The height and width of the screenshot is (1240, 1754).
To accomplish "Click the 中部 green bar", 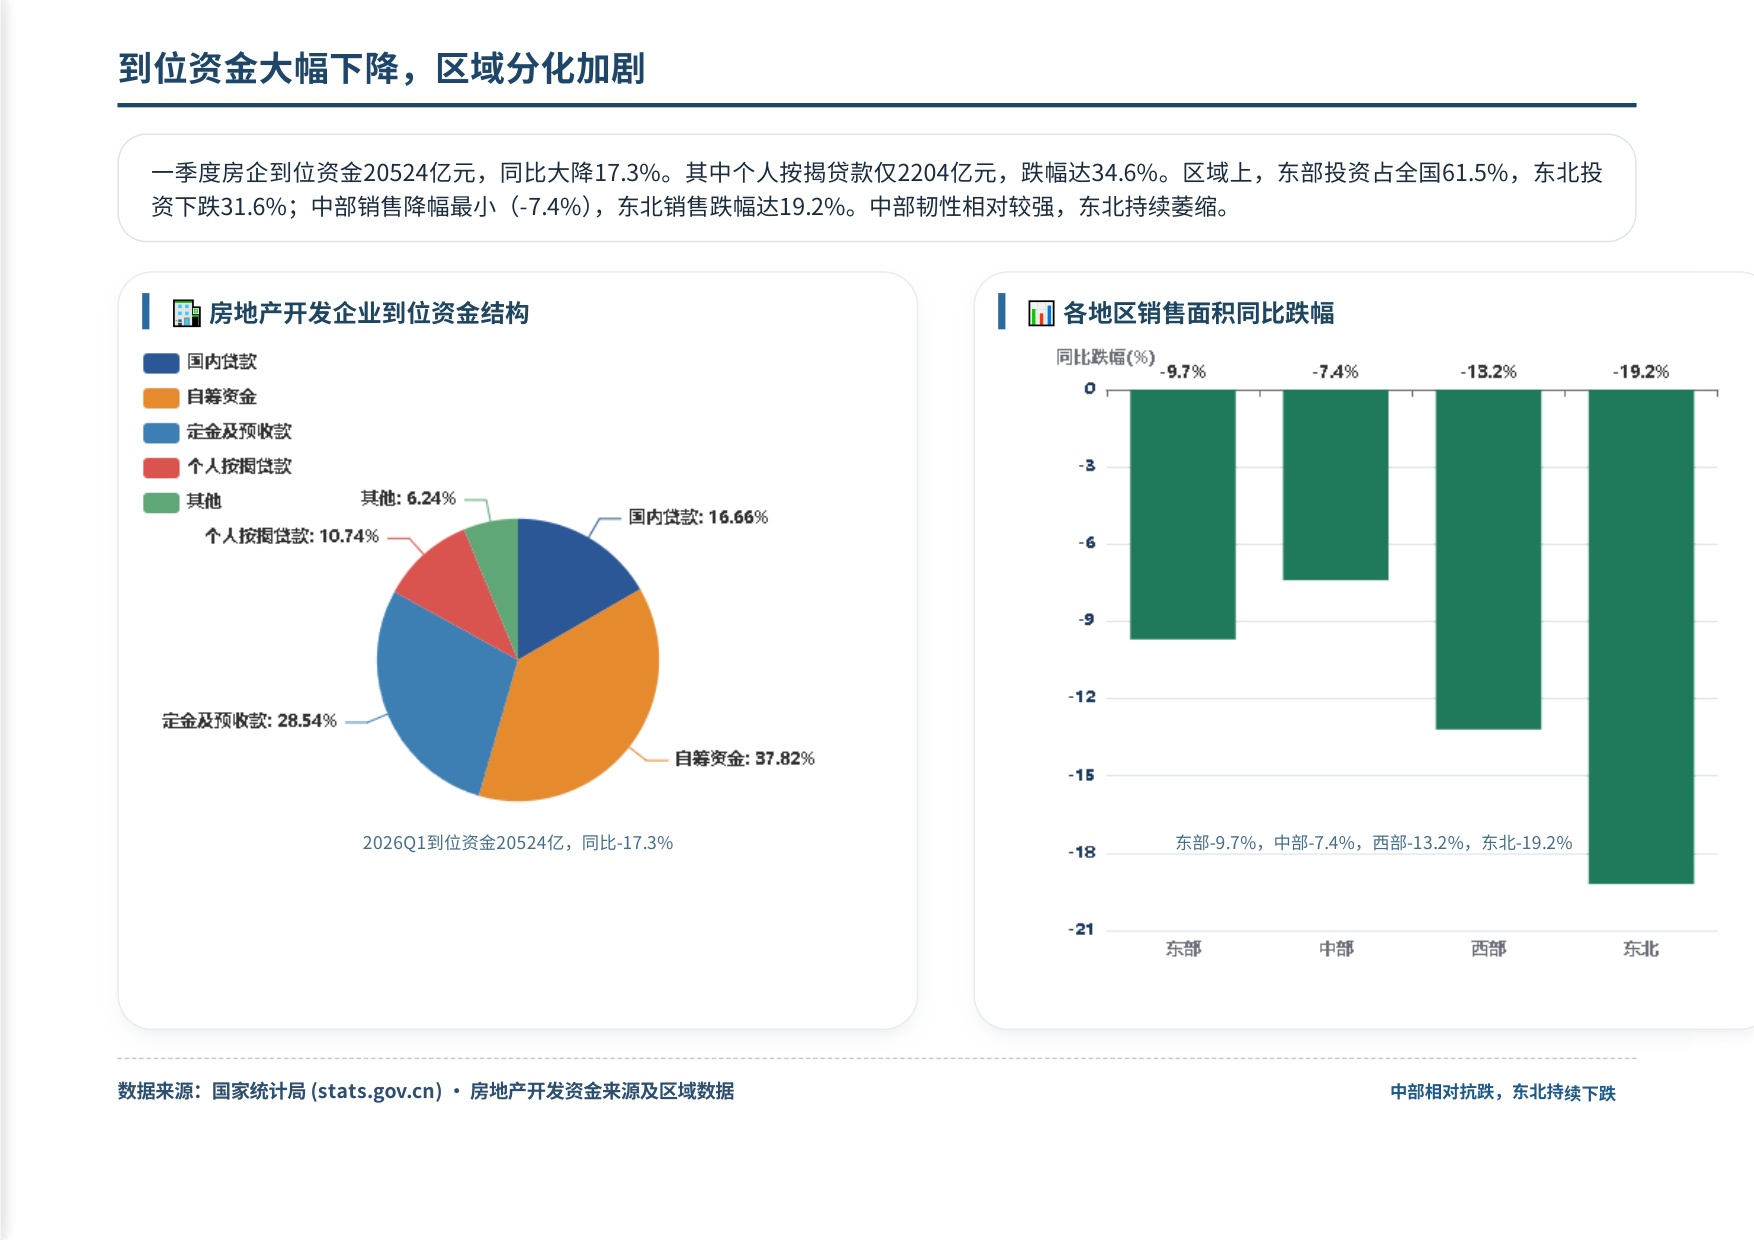I will point(1336,485).
